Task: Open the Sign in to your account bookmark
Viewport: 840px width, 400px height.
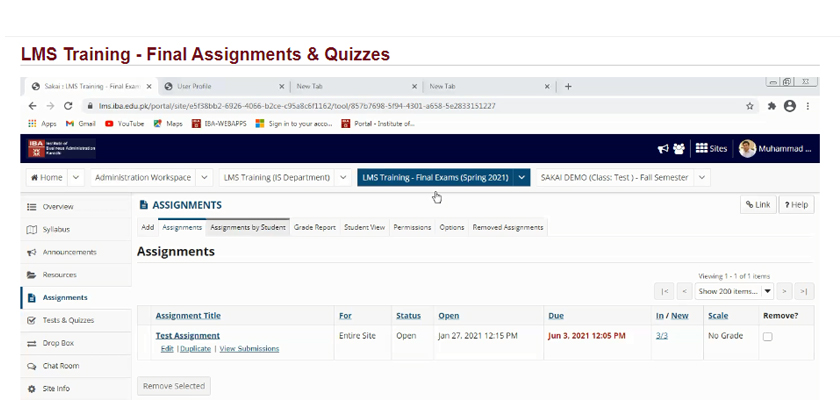Action: point(294,123)
